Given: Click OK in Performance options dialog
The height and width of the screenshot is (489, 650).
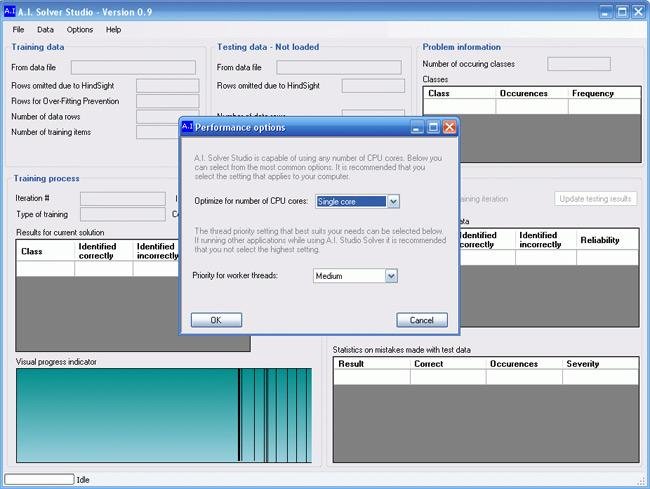Looking at the screenshot, I should point(216,320).
